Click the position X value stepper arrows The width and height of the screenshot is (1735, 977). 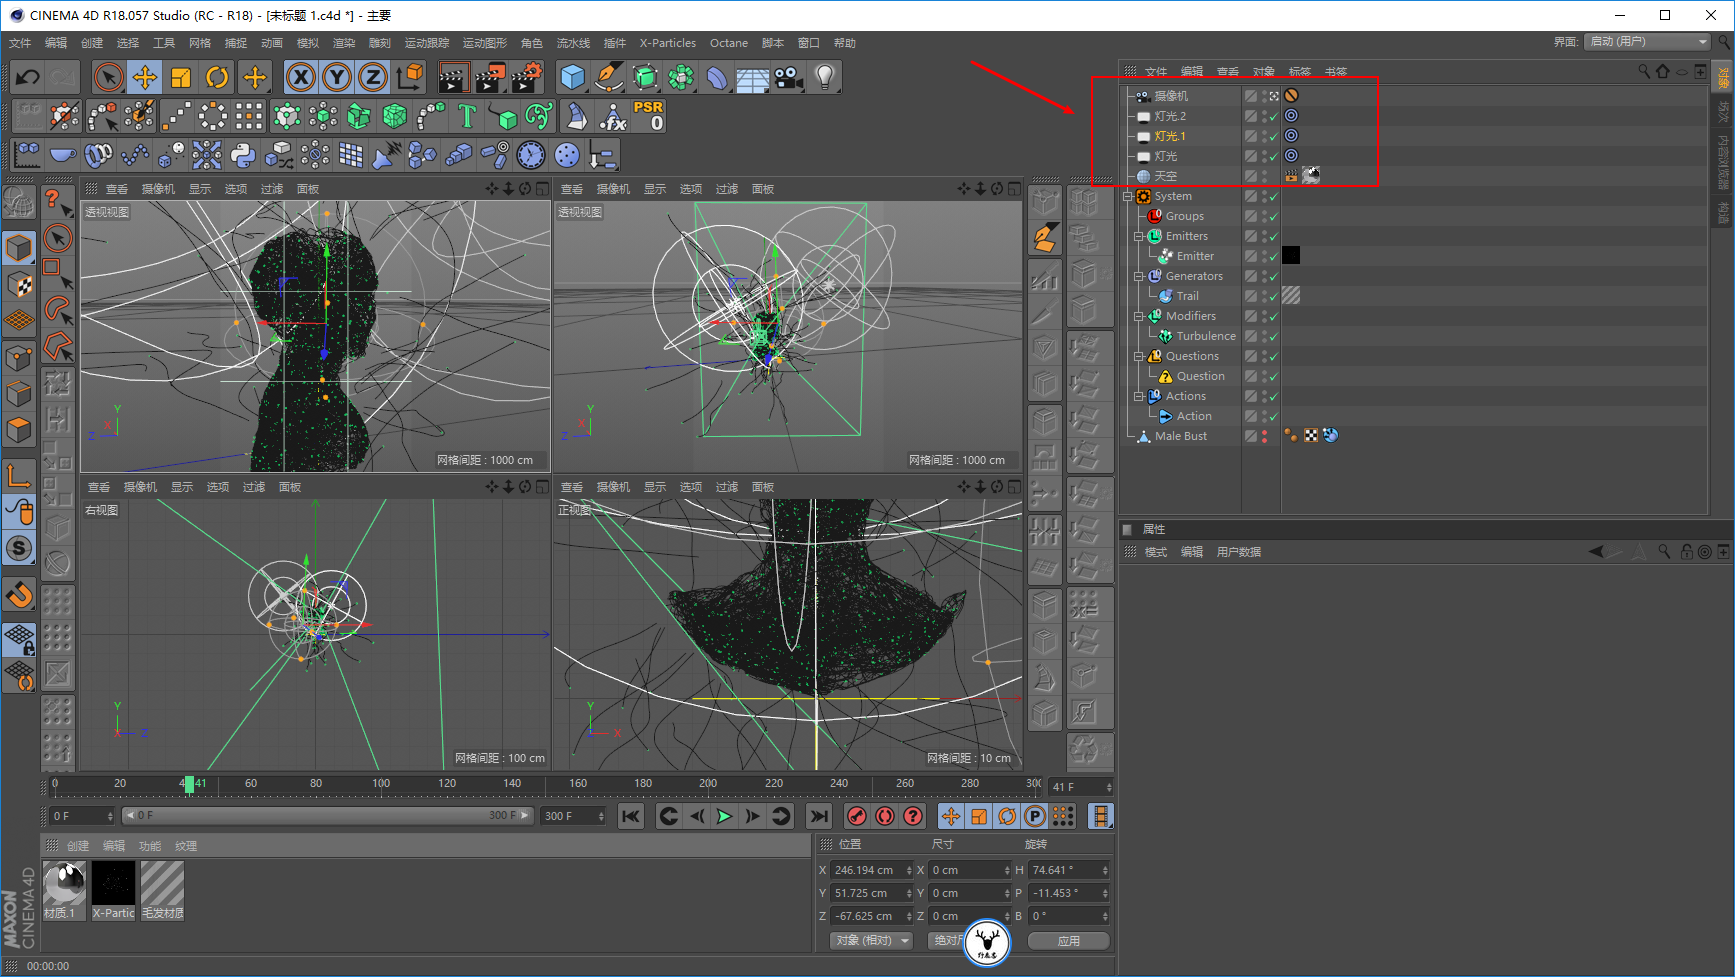pyautogui.click(x=909, y=870)
